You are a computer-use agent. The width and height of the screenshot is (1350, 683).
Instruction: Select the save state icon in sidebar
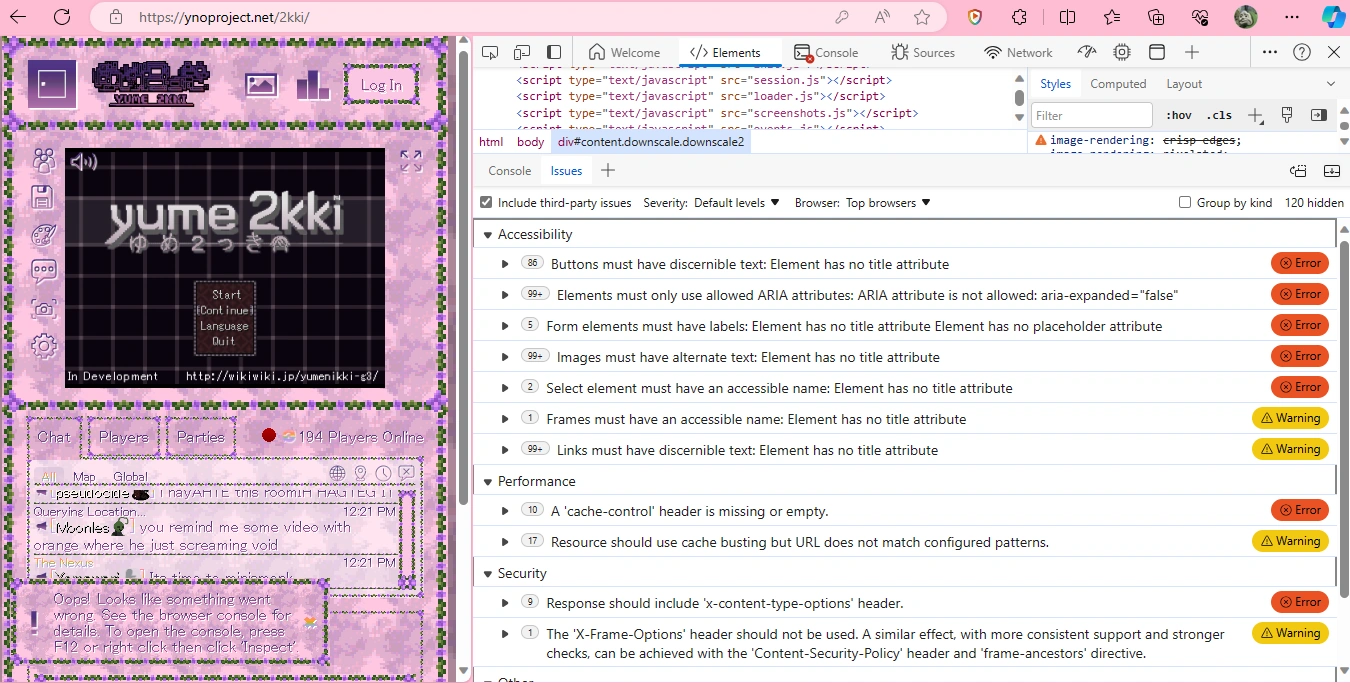(43, 197)
